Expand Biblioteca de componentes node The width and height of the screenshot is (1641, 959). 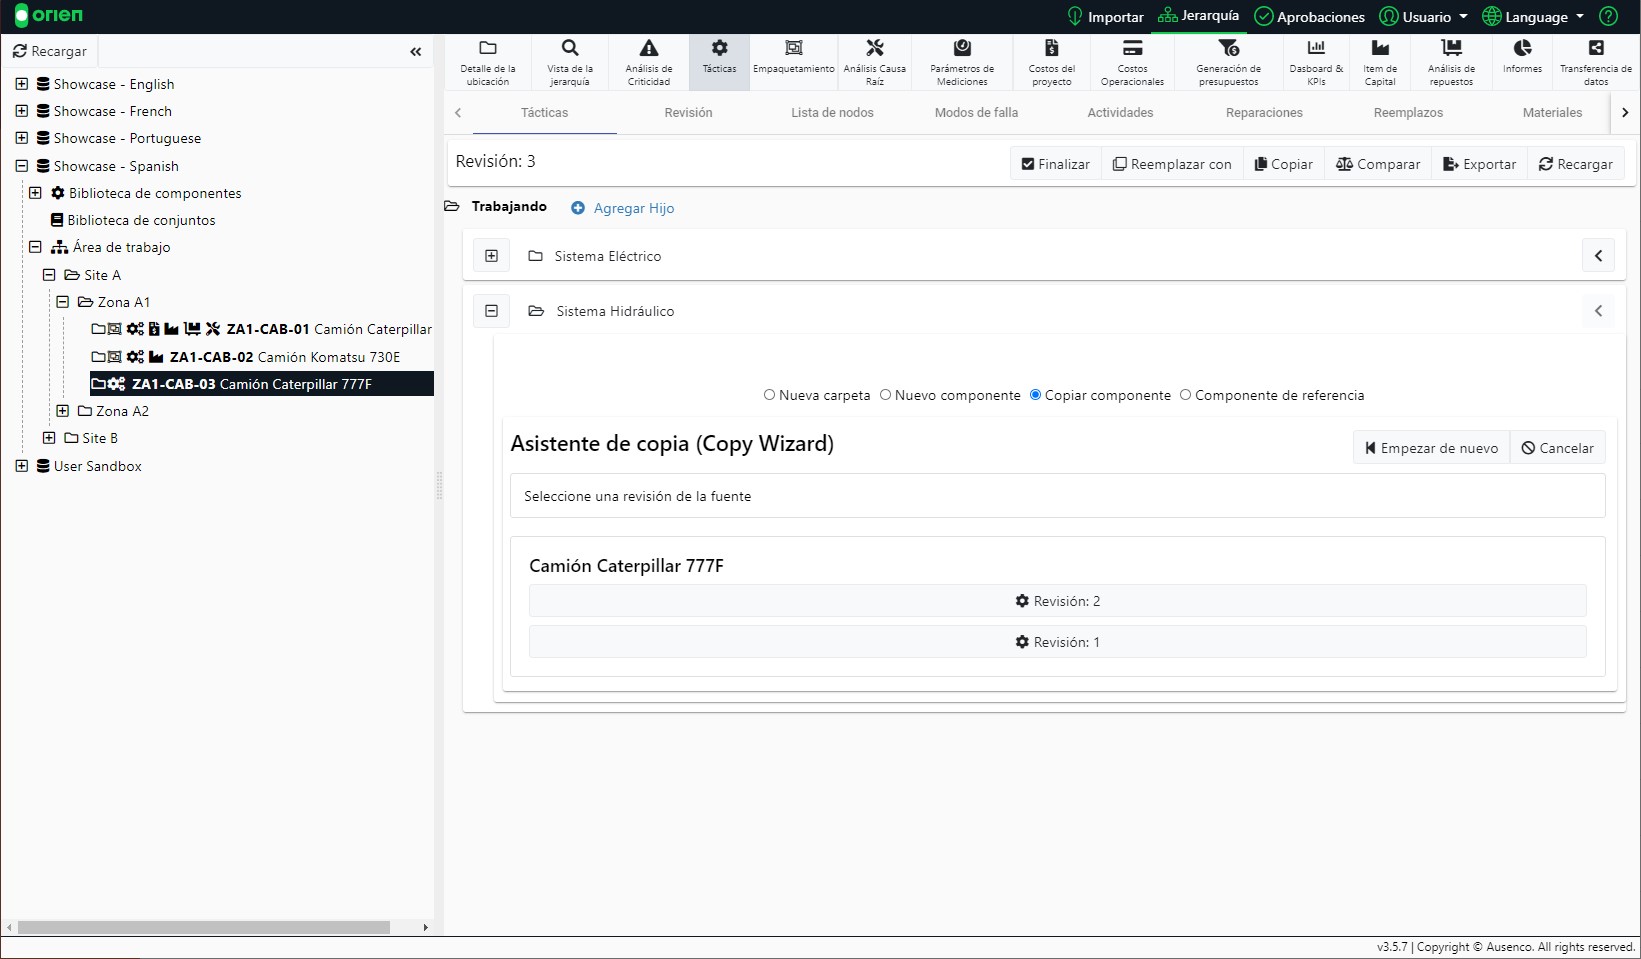(x=35, y=193)
